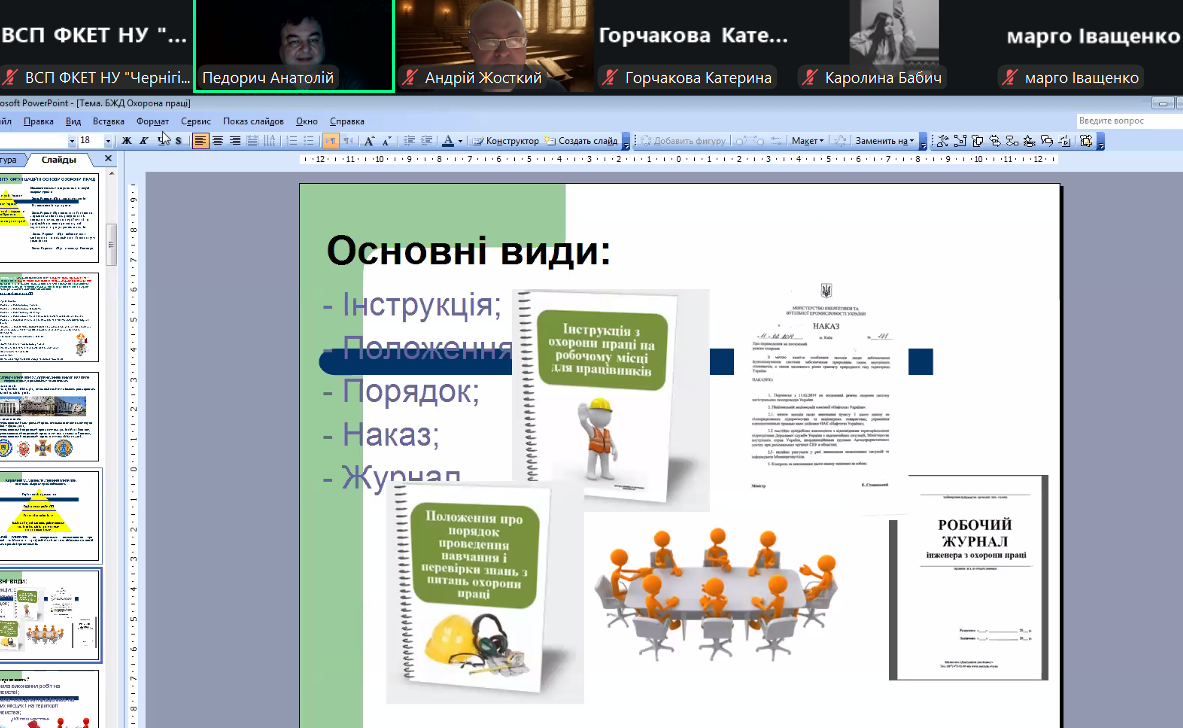Image resolution: width=1183 pixels, height=728 pixels.
Task: Toggle bold formatting (Ж) in toolbar
Action: click(x=127, y=141)
